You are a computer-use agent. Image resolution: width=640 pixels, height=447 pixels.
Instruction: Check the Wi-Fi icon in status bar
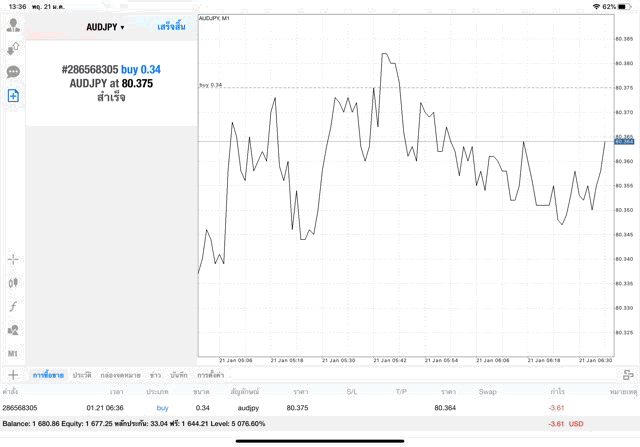click(596, 7)
